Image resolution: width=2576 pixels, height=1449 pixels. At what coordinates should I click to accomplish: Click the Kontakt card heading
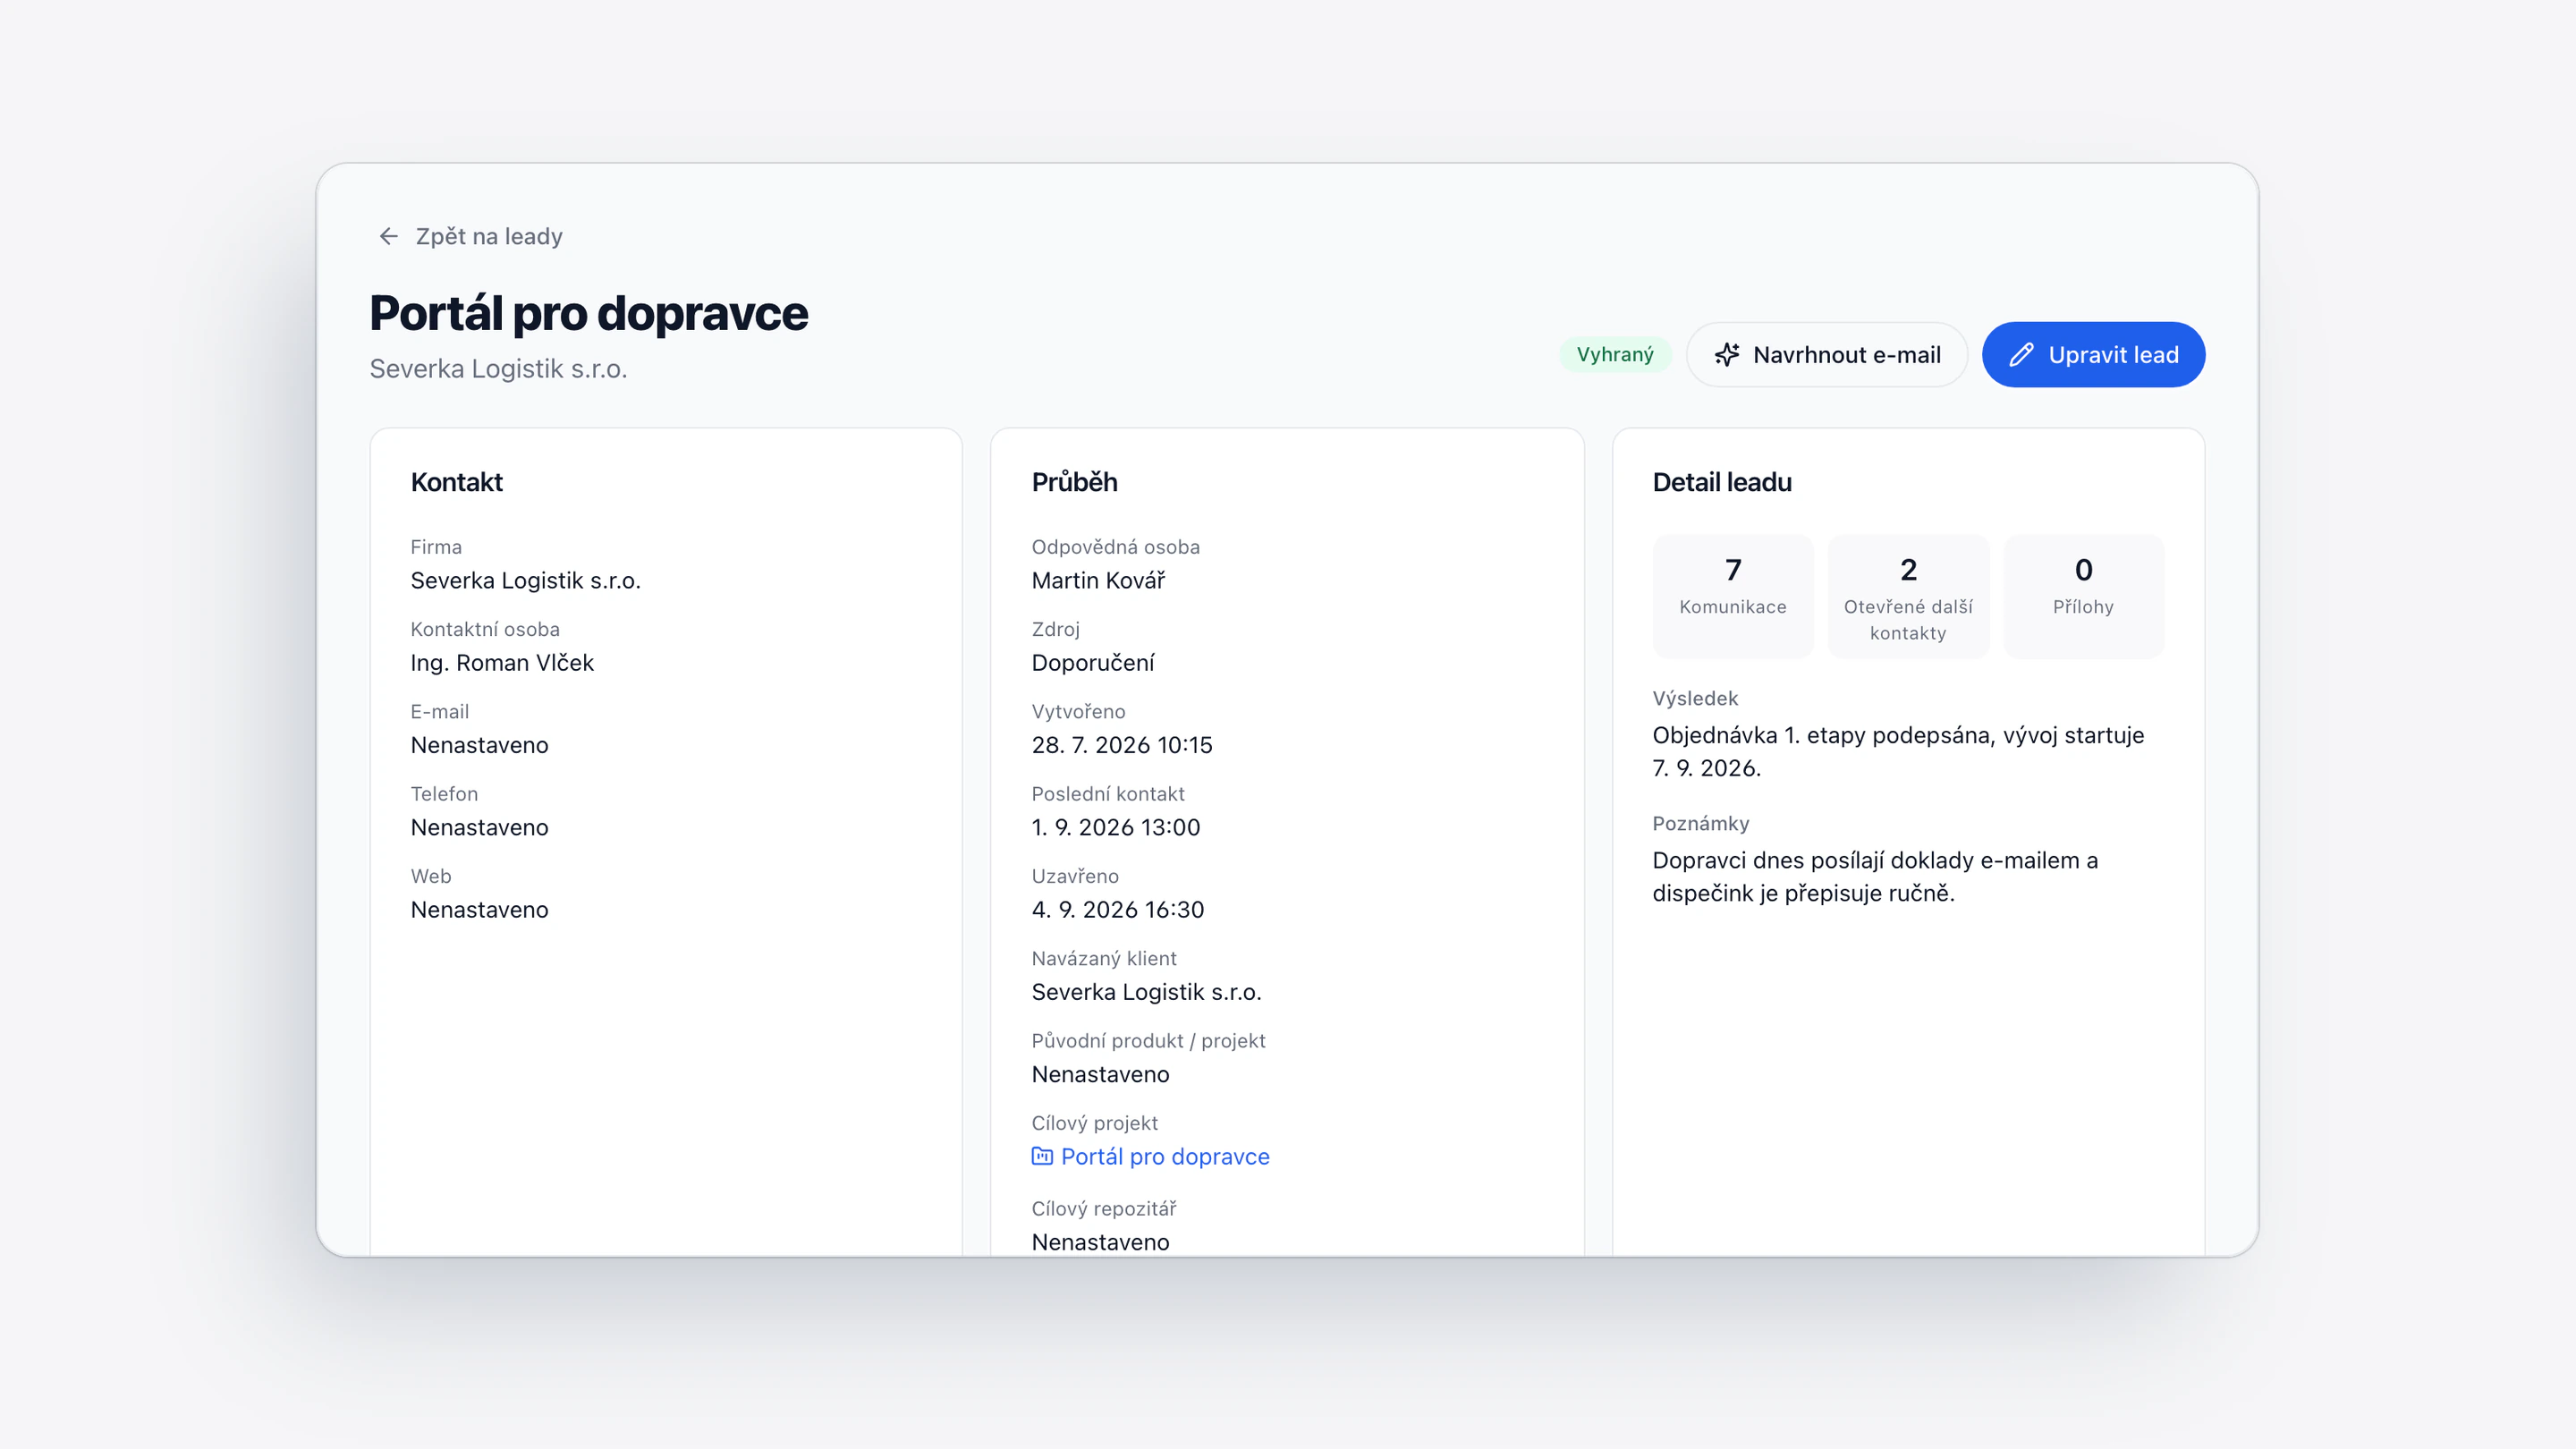(457, 482)
